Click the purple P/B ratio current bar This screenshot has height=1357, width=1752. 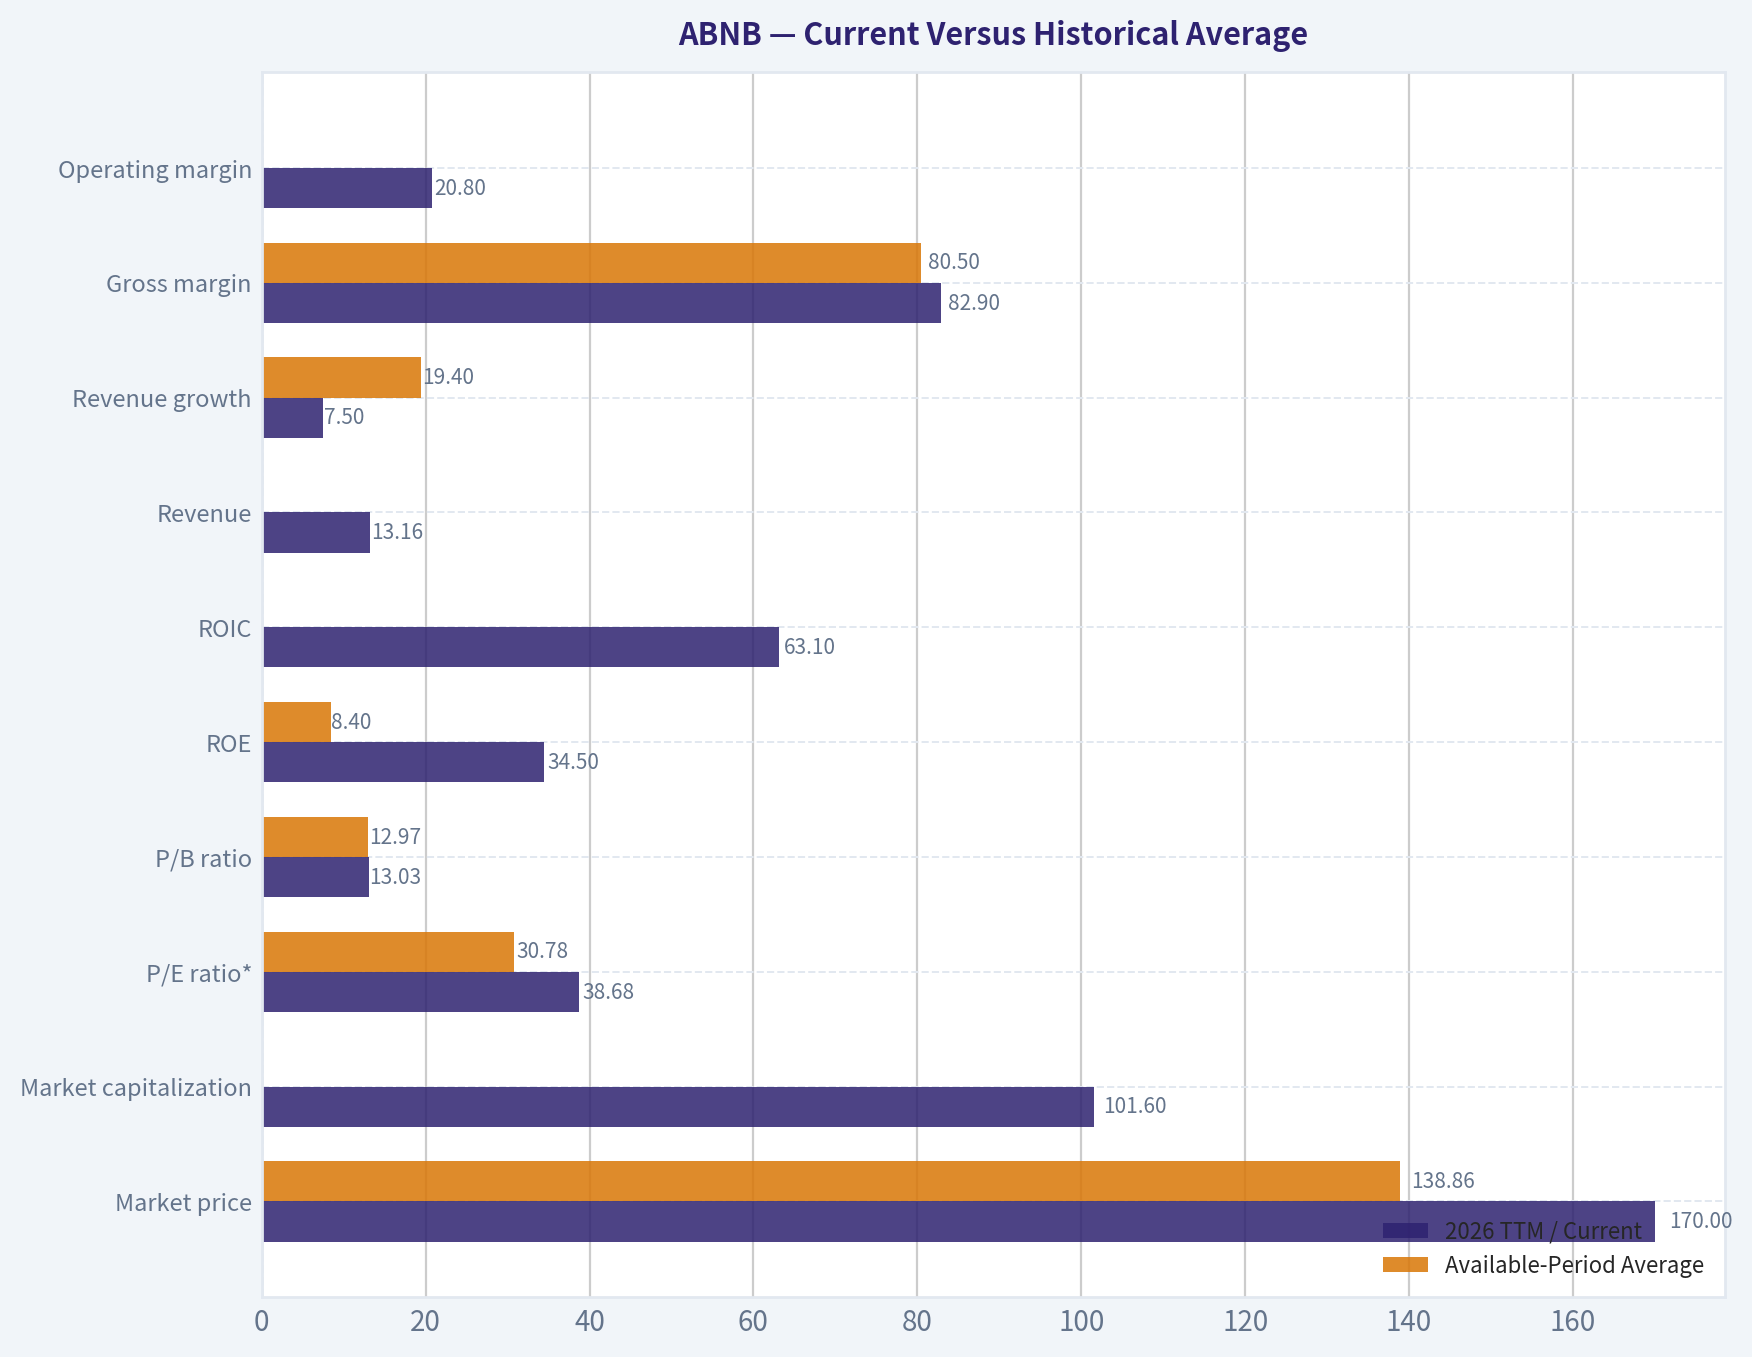[316, 877]
